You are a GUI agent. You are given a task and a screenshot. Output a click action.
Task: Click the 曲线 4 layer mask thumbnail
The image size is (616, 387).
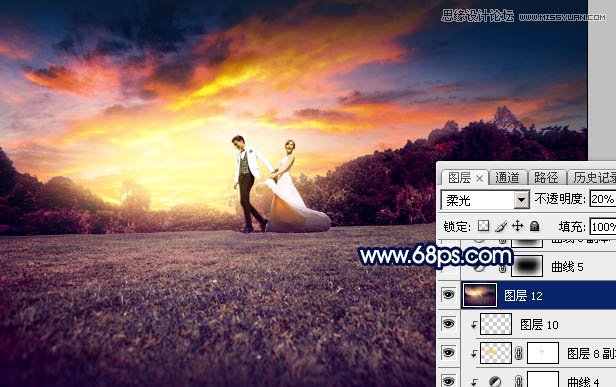(543, 379)
